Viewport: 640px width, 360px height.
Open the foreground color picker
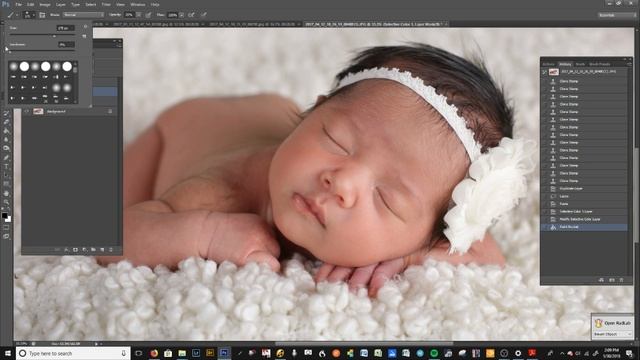pos(4,215)
